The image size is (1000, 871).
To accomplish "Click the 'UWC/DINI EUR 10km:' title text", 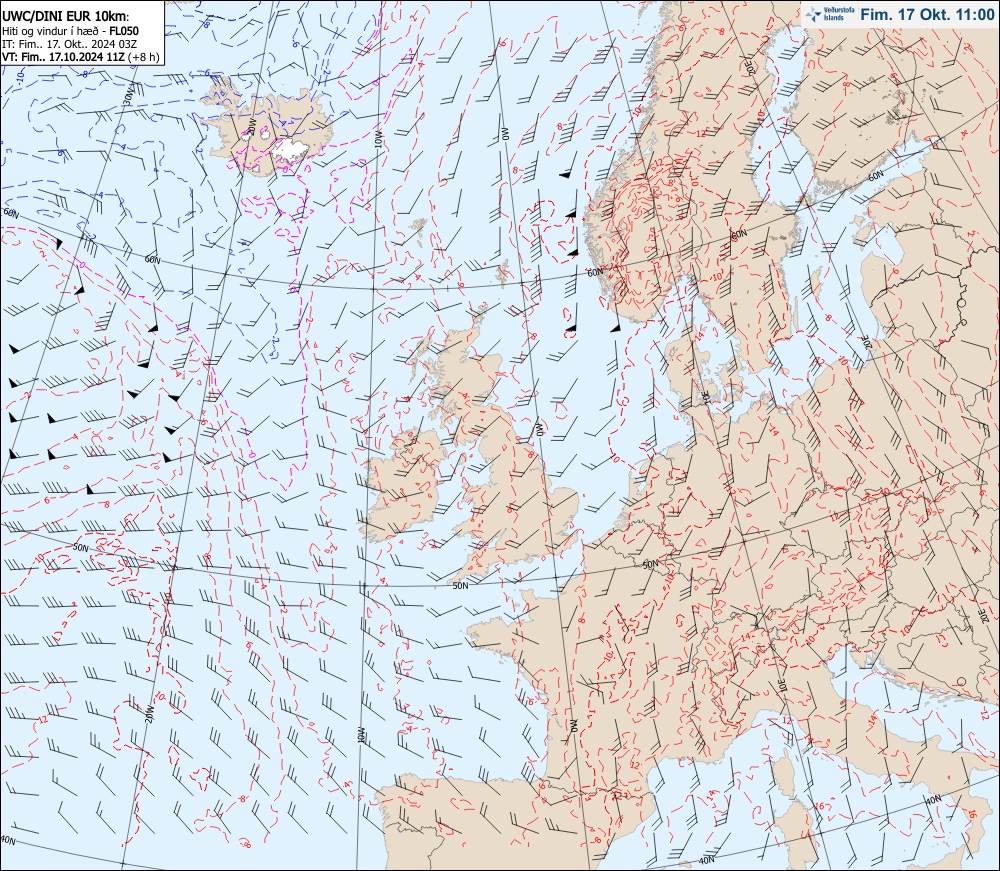I will coord(66,16).
